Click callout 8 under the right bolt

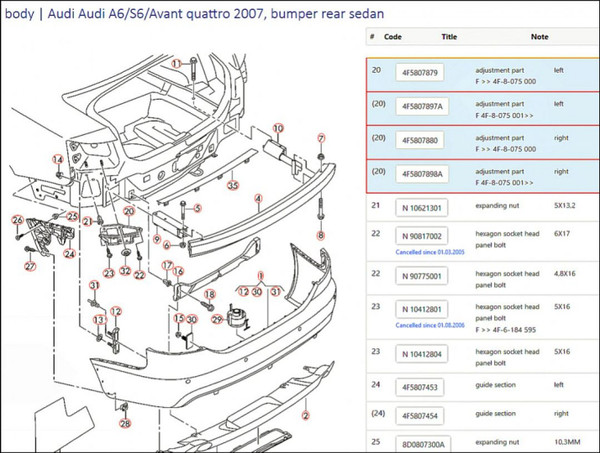pyautogui.click(x=321, y=235)
